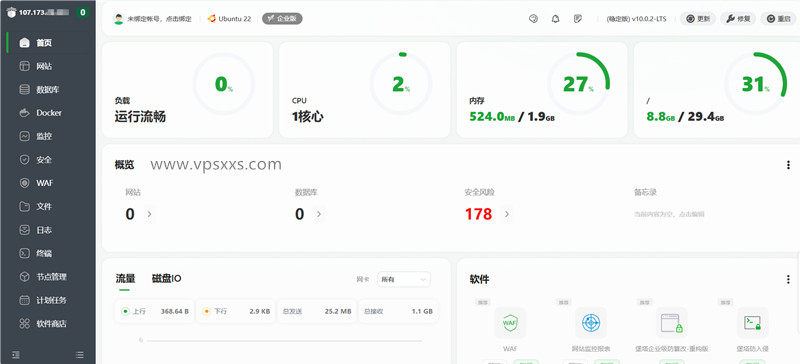Switch to the 磁盘IO tab
The width and height of the screenshot is (800, 364).
pyautogui.click(x=166, y=279)
